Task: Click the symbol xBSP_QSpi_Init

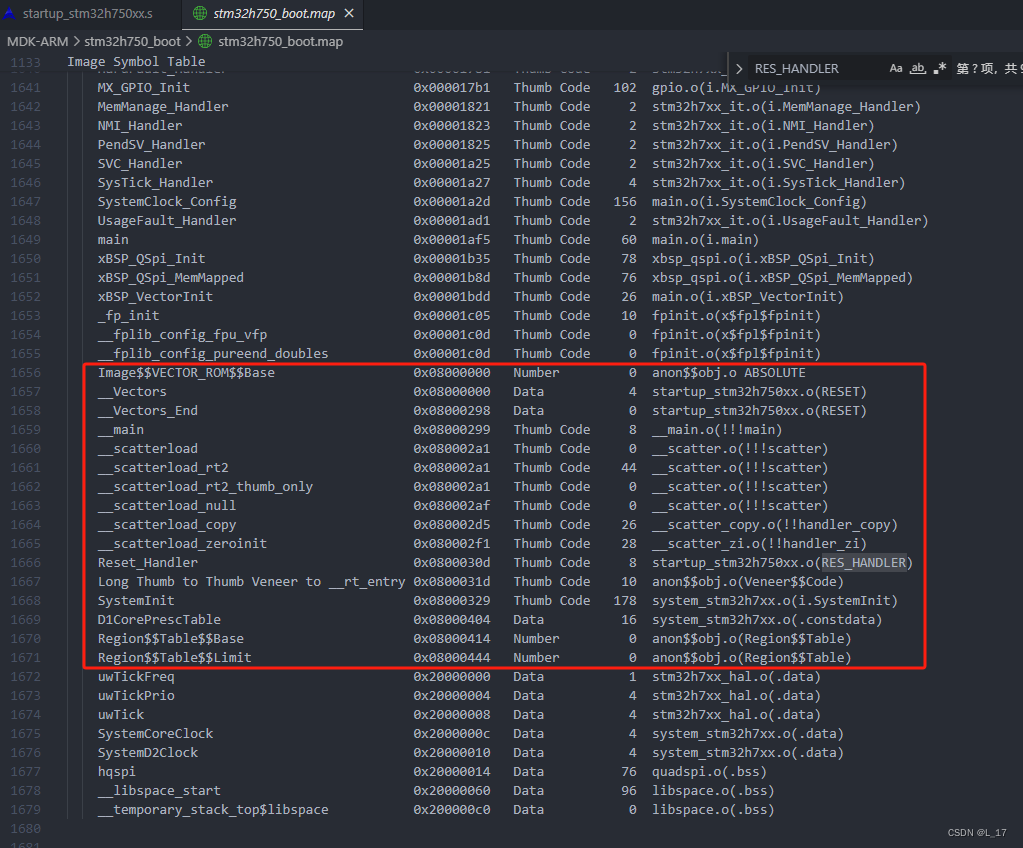Action: (151, 258)
